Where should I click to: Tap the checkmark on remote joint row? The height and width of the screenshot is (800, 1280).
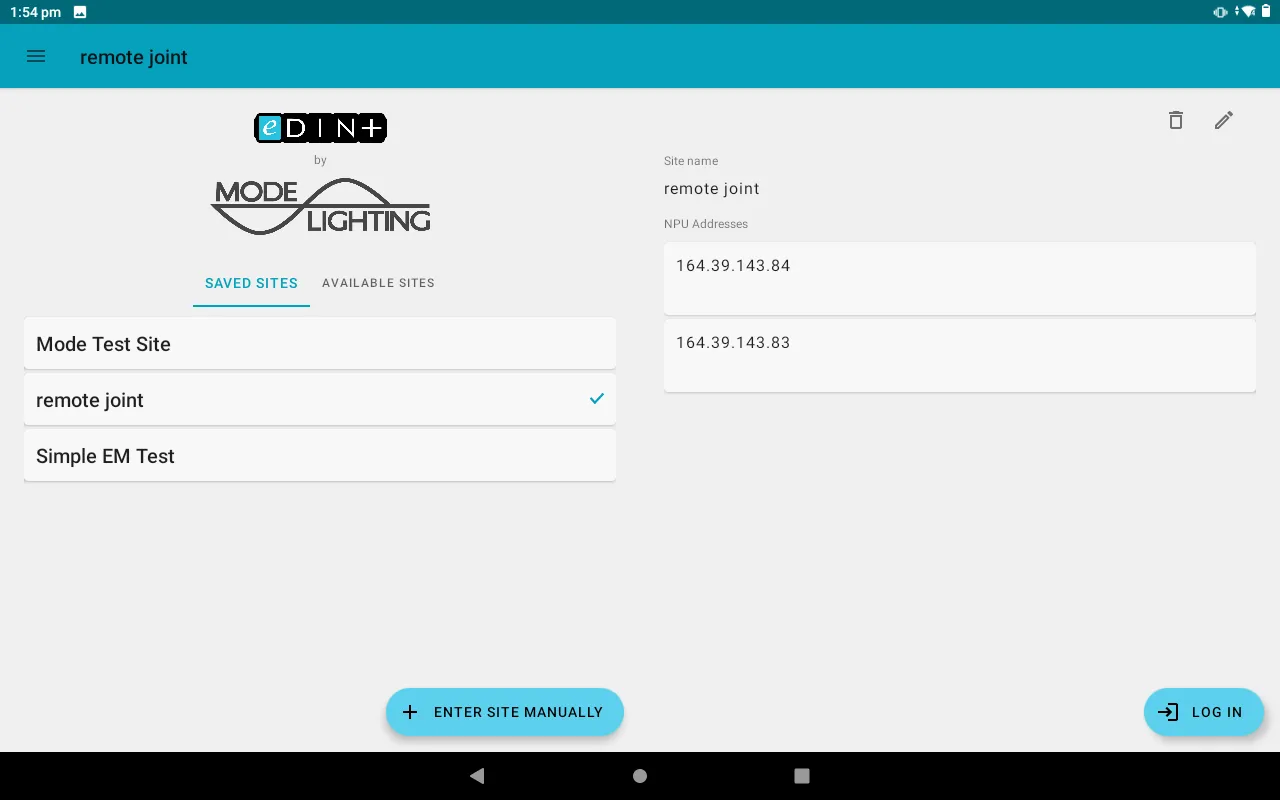tap(597, 399)
